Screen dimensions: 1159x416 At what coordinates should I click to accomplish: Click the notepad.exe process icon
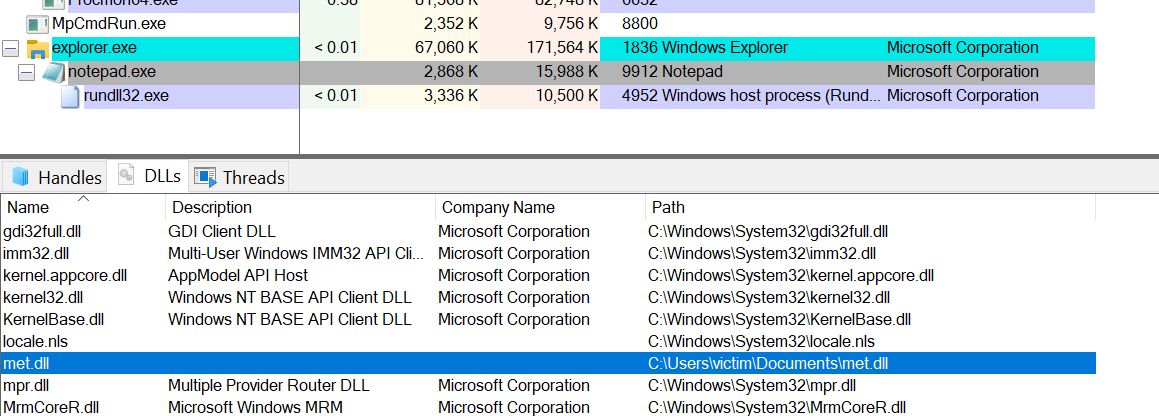[x=53, y=72]
